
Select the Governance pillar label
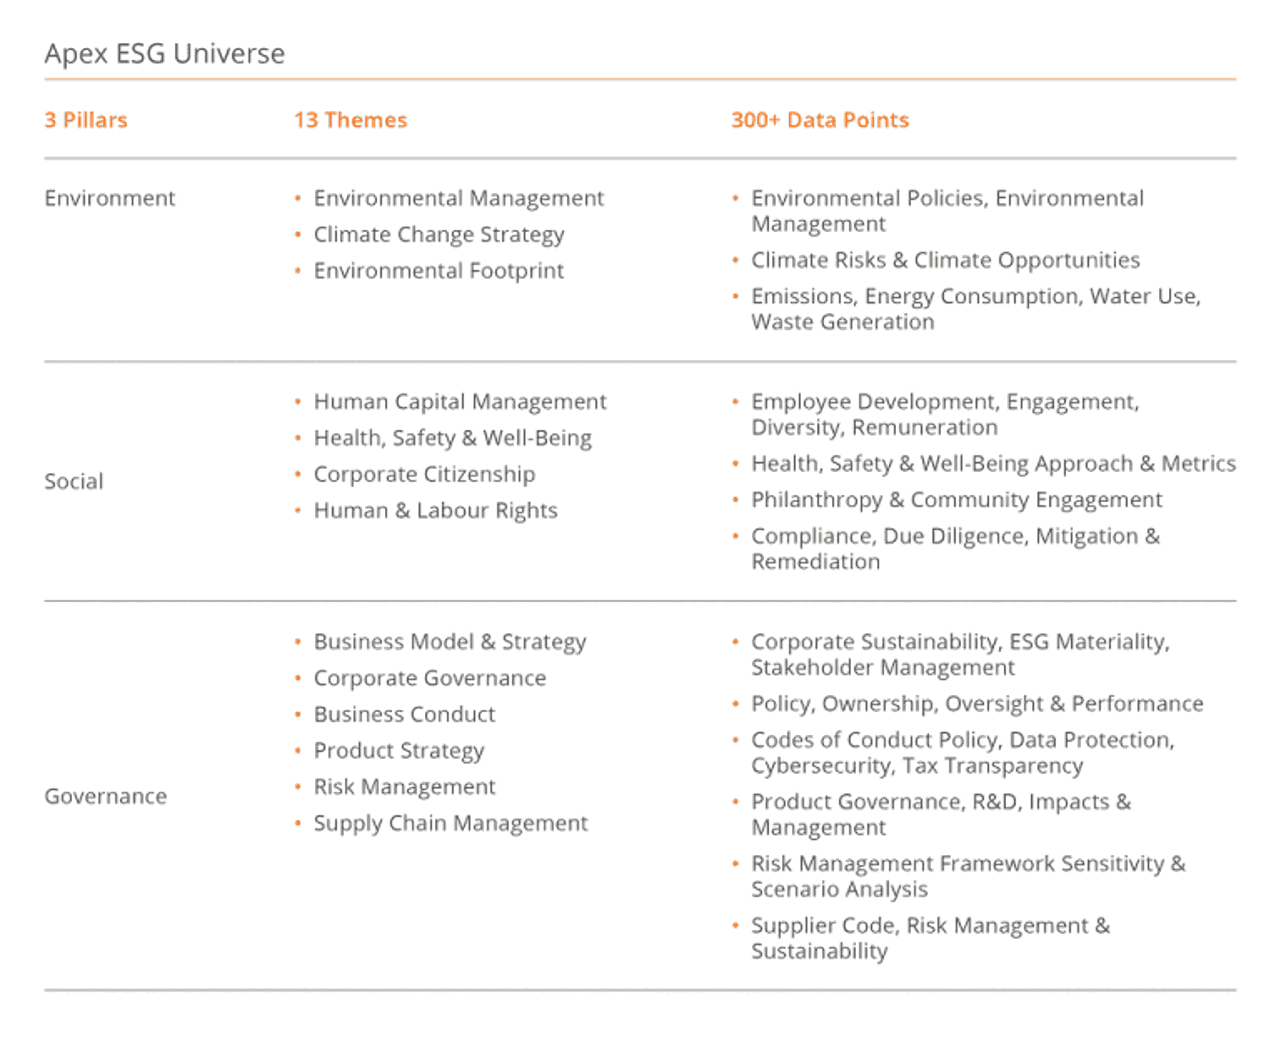point(106,796)
